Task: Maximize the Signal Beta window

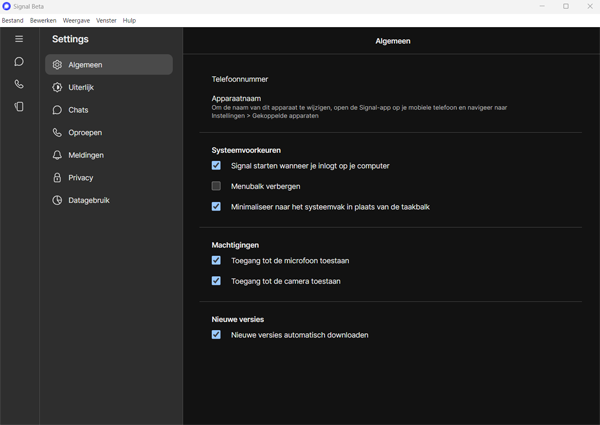Action: (x=566, y=6)
